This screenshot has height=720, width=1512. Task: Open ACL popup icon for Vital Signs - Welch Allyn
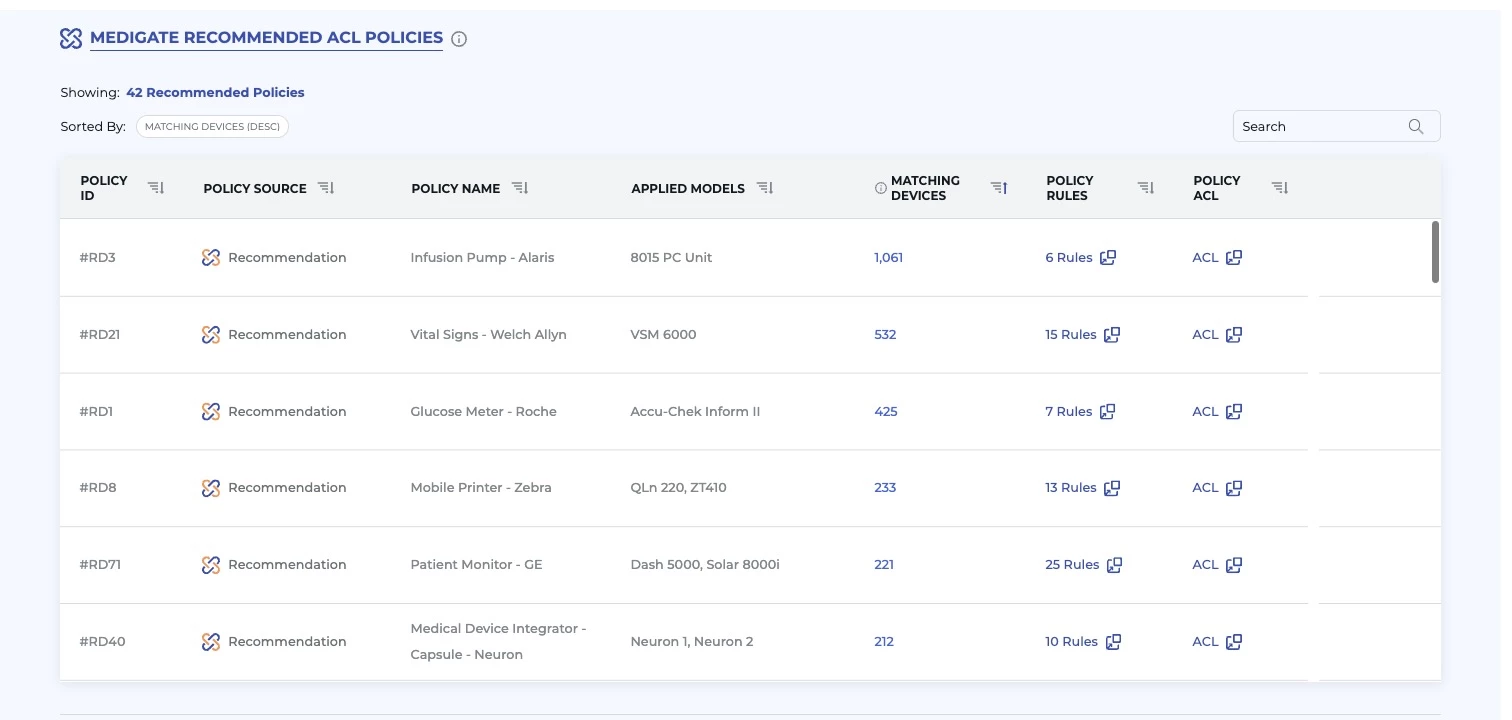[x=1234, y=335]
